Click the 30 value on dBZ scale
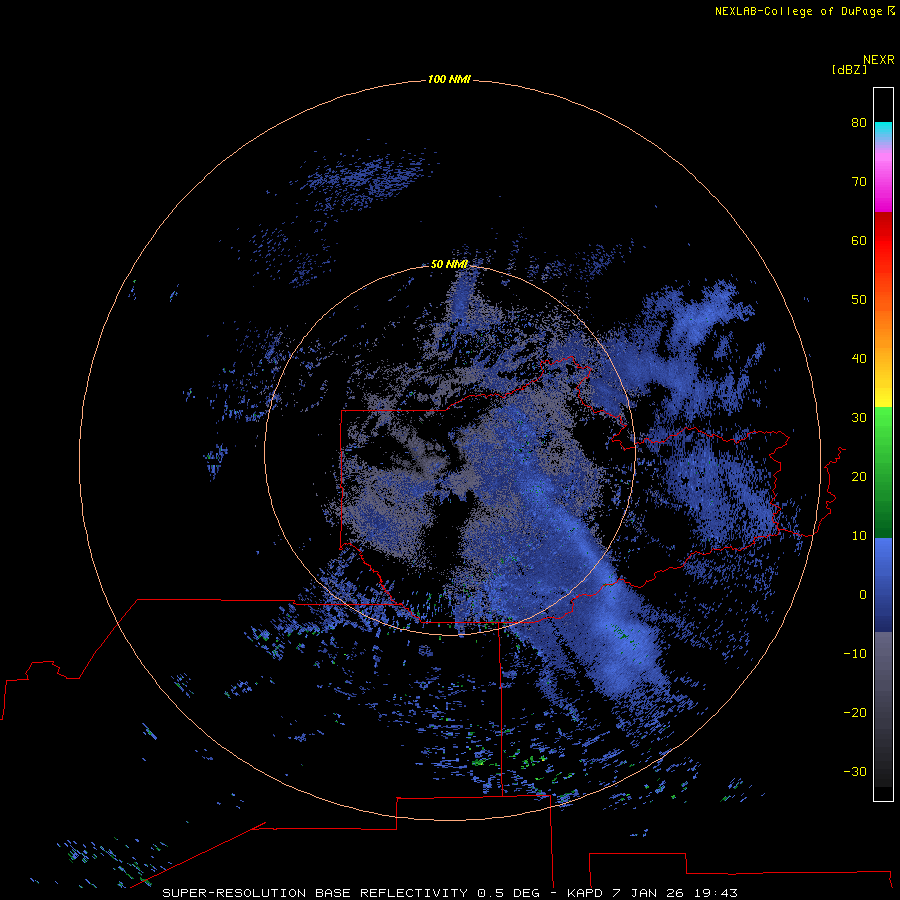The image size is (900, 900). 859,417
